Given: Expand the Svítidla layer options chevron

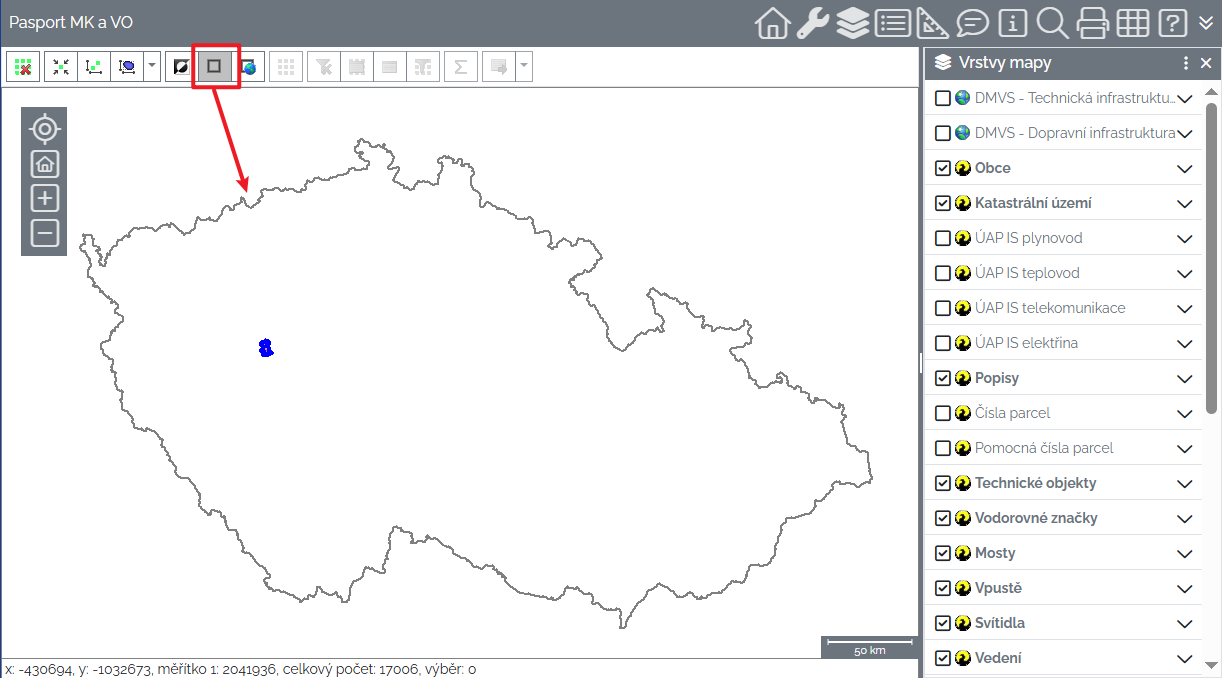Looking at the screenshot, I should tap(1185, 623).
